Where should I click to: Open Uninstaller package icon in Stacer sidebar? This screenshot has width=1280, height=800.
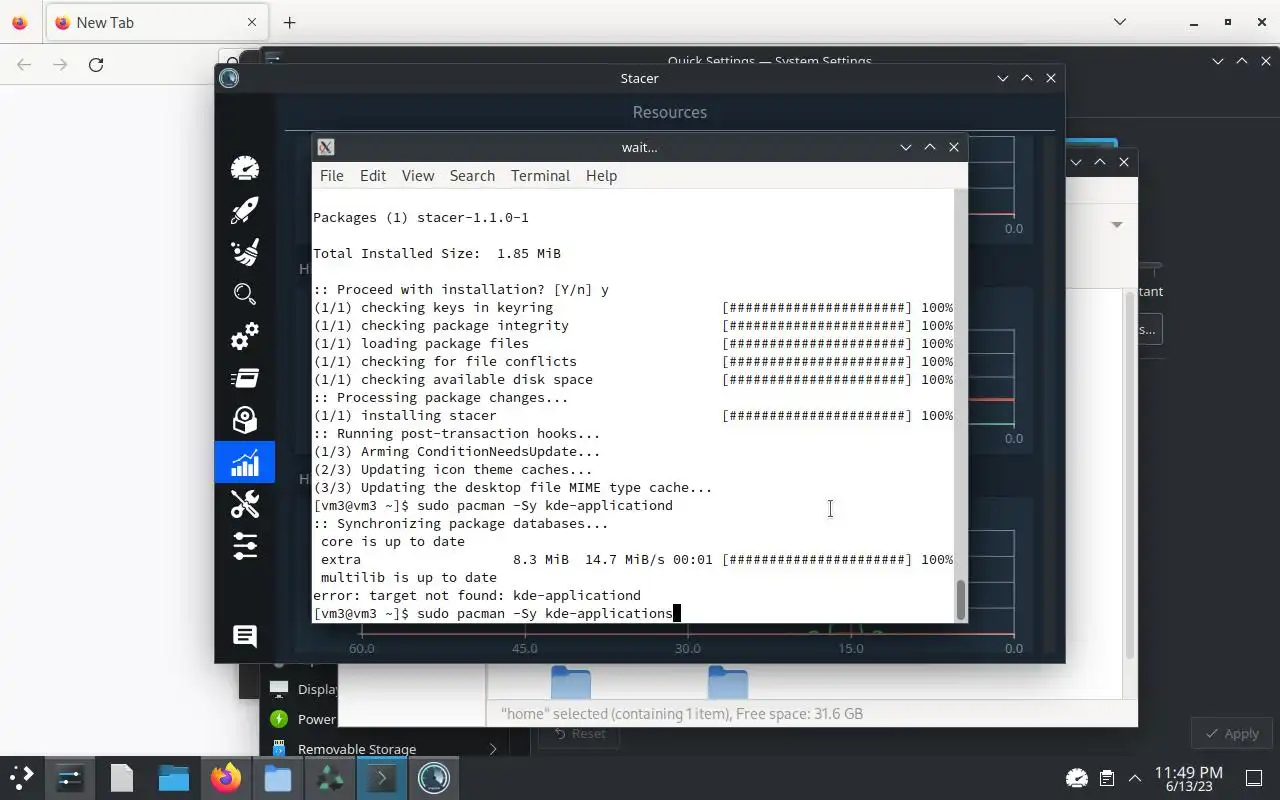click(x=245, y=420)
